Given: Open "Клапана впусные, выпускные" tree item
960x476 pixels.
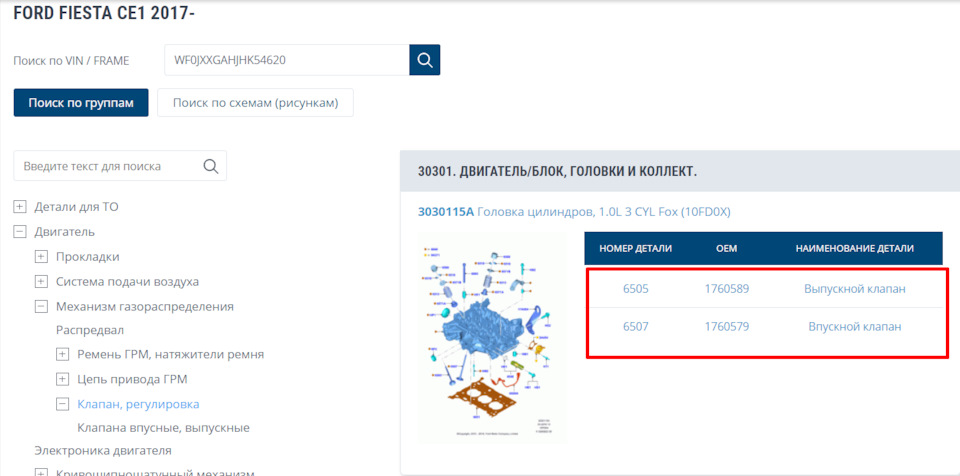Looking at the screenshot, I should pyautogui.click(x=163, y=428).
